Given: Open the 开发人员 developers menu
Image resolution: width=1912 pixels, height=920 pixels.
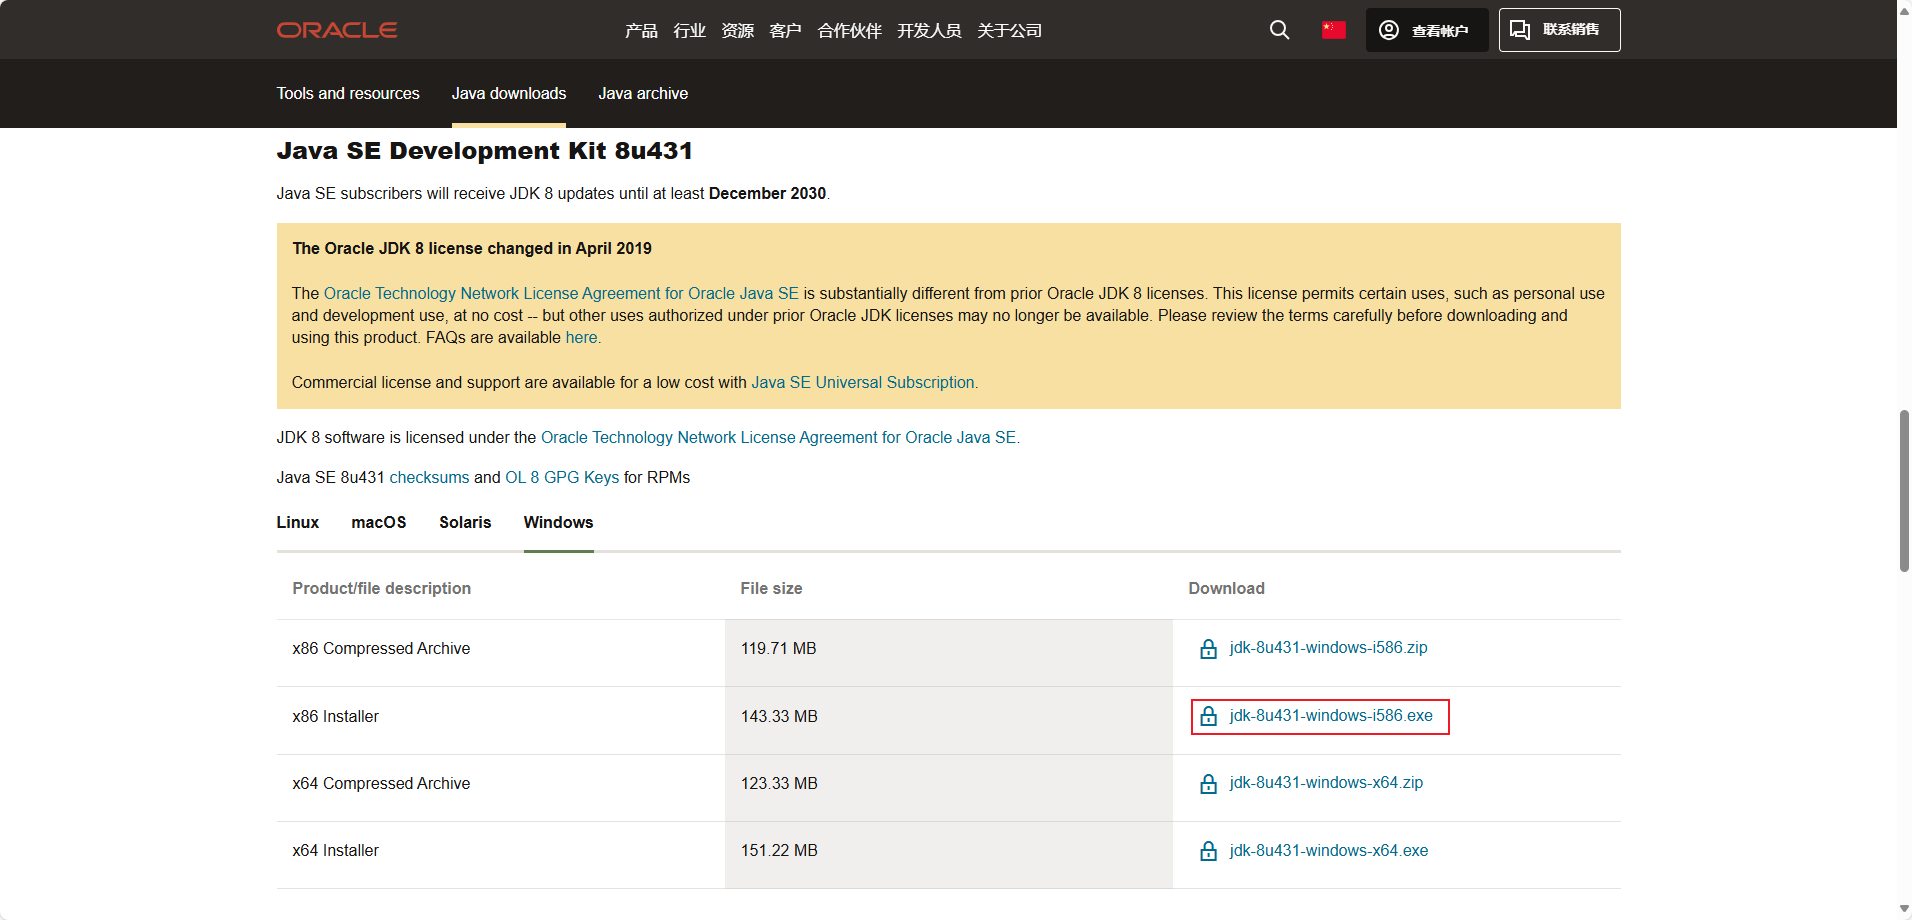Looking at the screenshot, I should tap(929, 31).
